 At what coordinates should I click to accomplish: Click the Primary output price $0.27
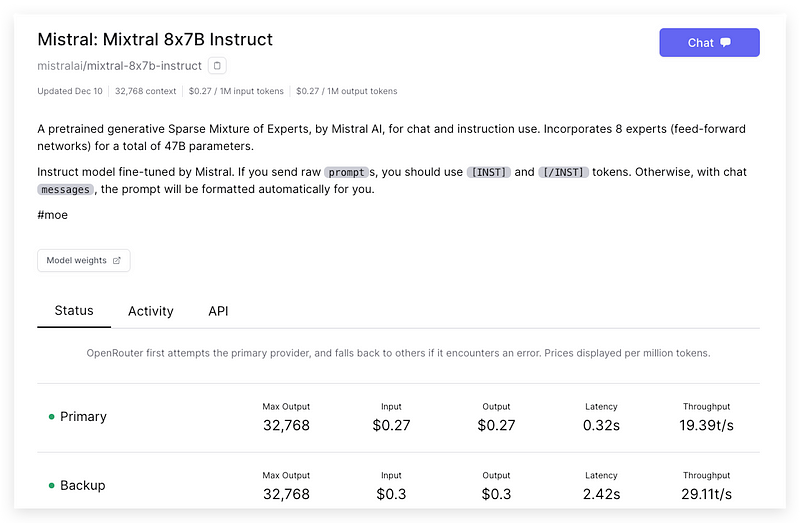tap(496, 425)
